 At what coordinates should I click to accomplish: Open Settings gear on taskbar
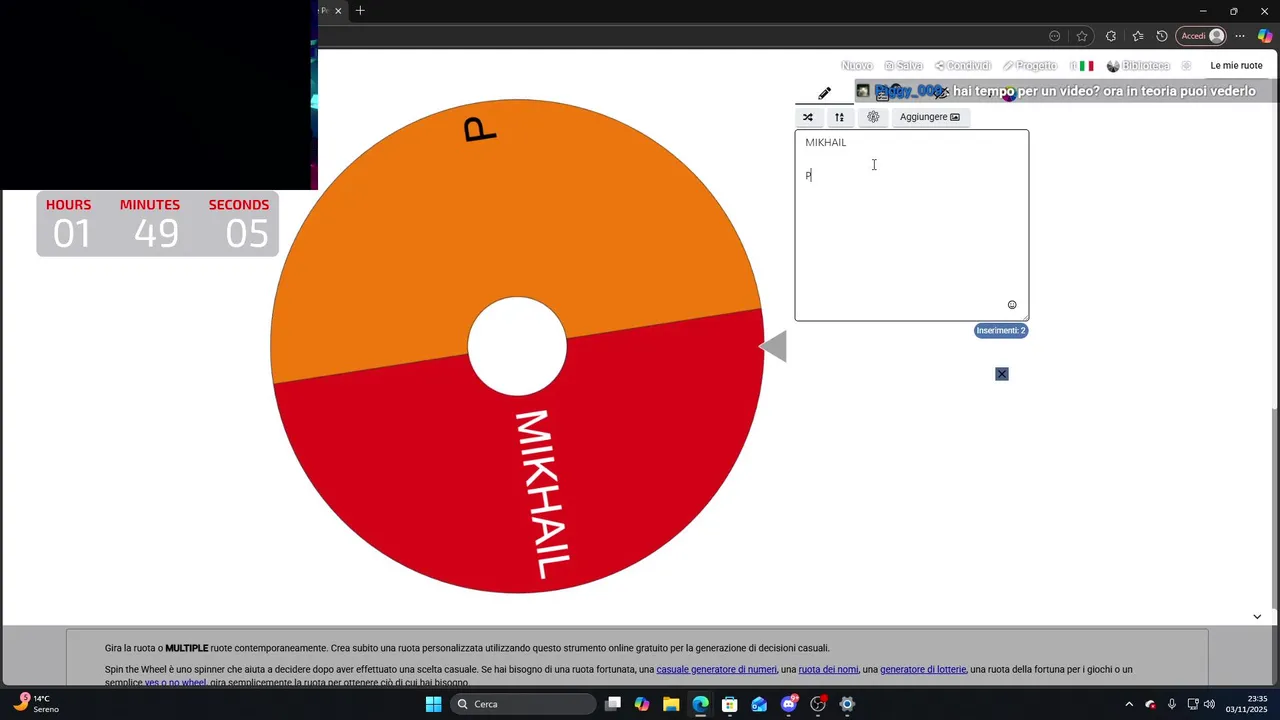click(x=847, y=704)
